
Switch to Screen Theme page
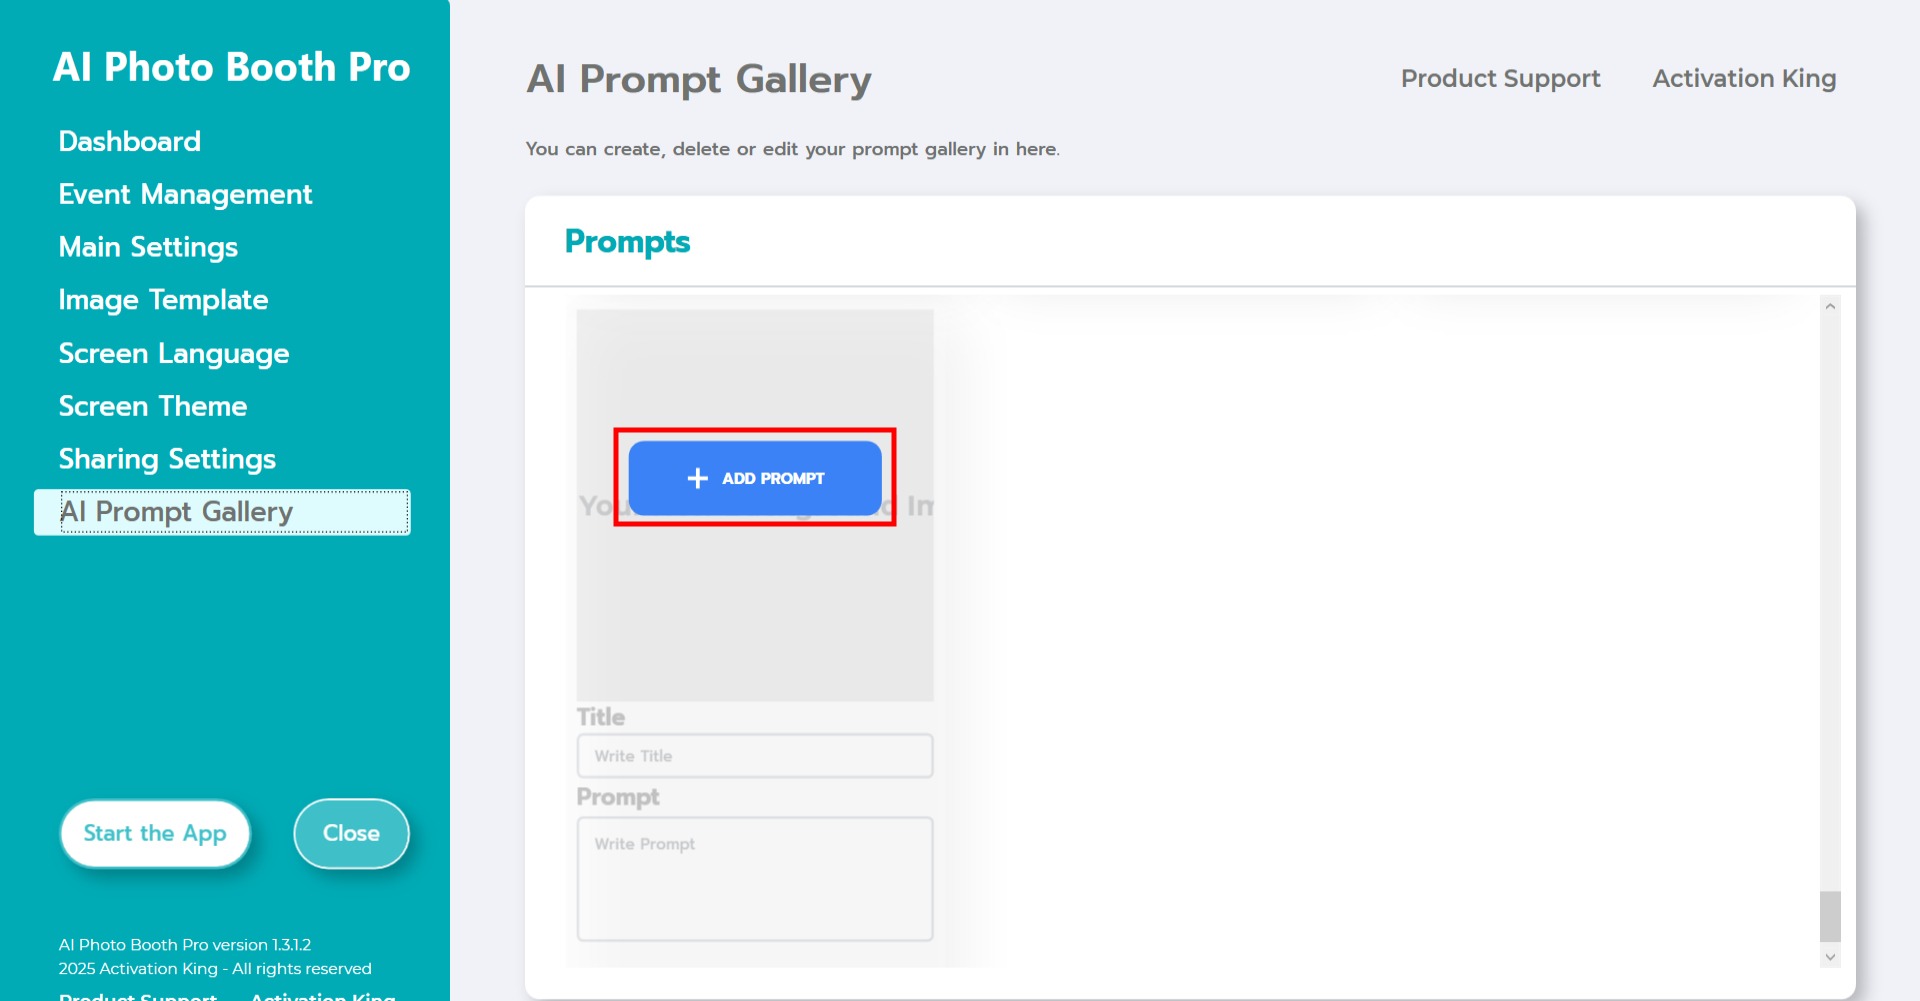(x=152, y=406)
